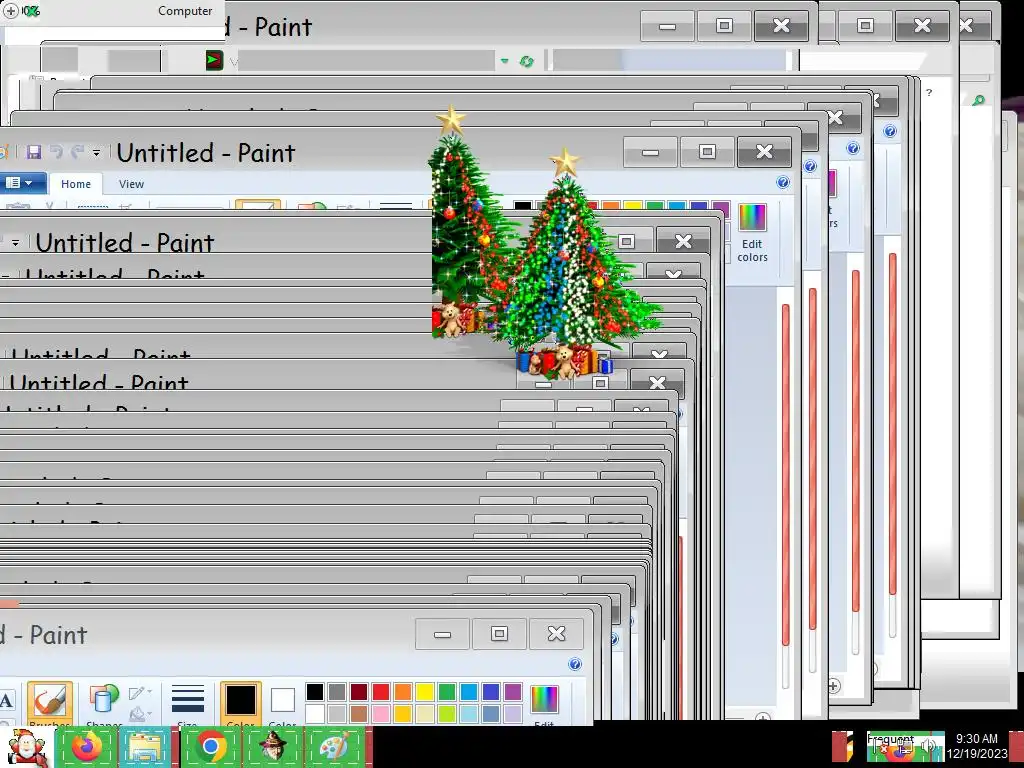Select the Brushes tool in bottom Paint window
The width and height of the screenshot is (1024, 768).
50,704
